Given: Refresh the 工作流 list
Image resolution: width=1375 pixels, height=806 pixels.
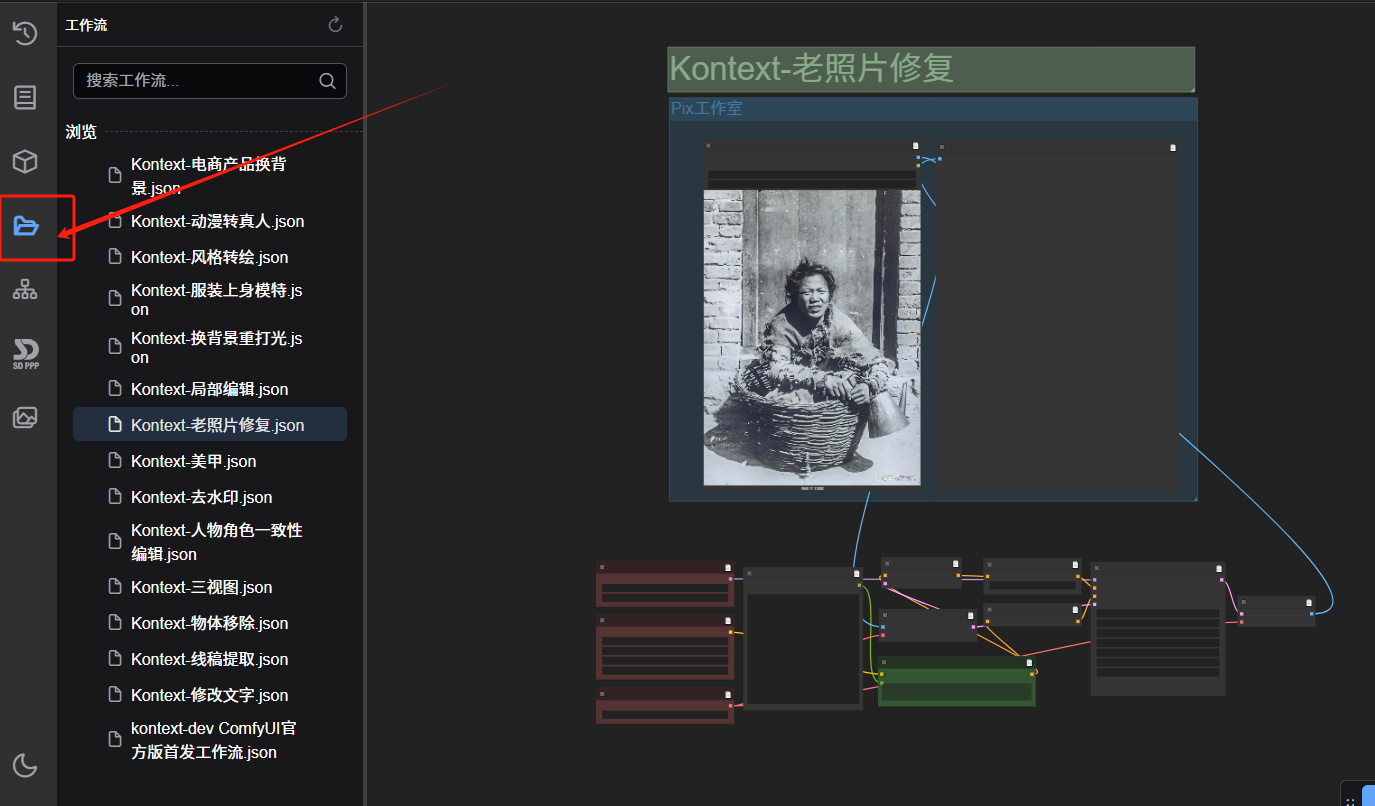Looking at the screenshot, I should 336,25.
